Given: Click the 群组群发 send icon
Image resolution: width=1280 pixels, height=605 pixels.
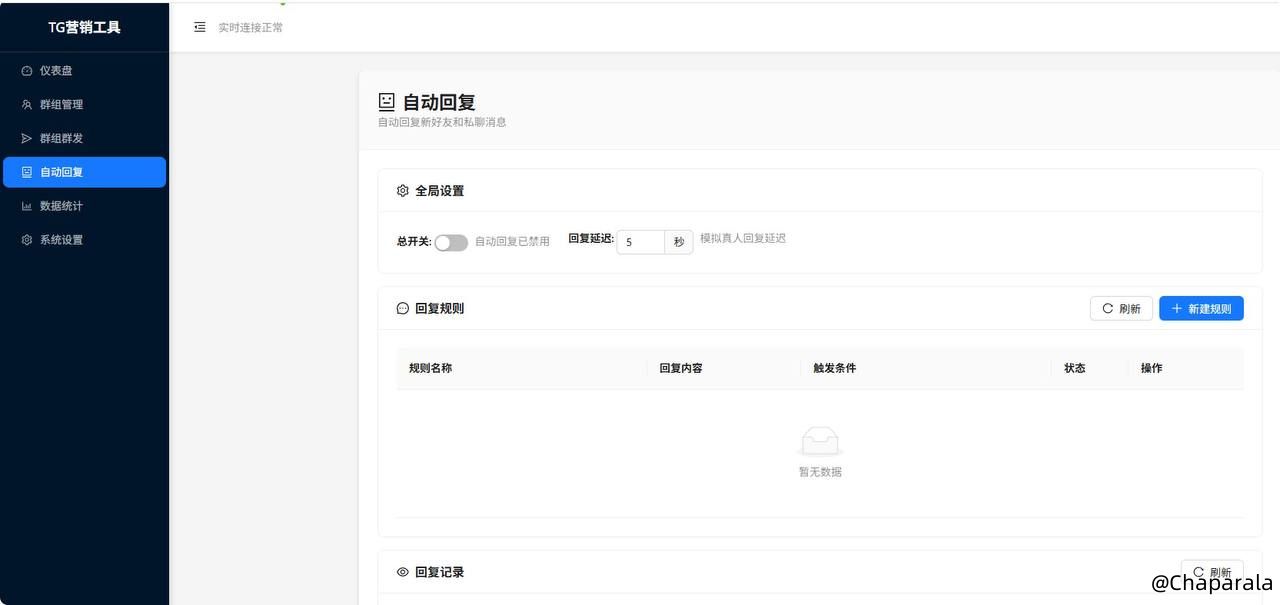Looking at the screenshot, I should pos(27,138).
